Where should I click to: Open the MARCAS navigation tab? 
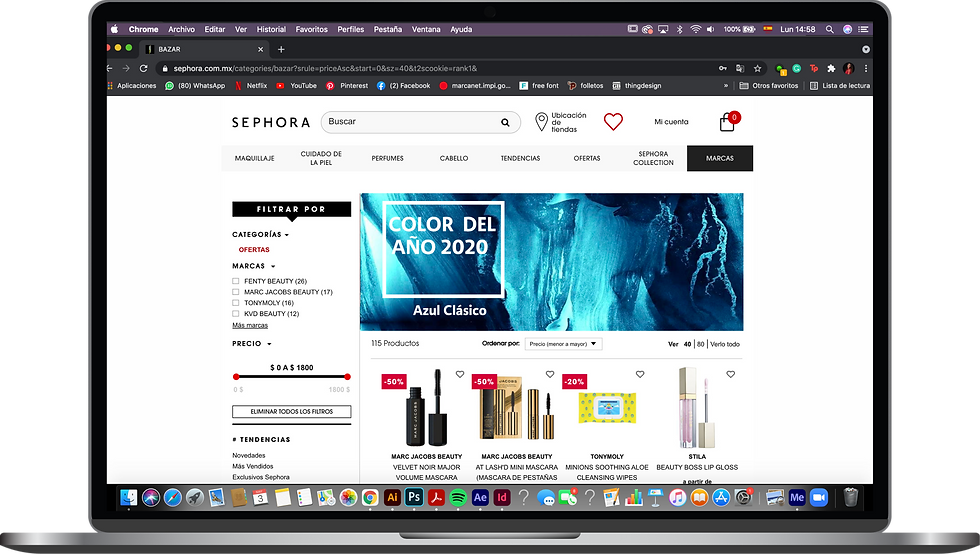tap(720, 158)
